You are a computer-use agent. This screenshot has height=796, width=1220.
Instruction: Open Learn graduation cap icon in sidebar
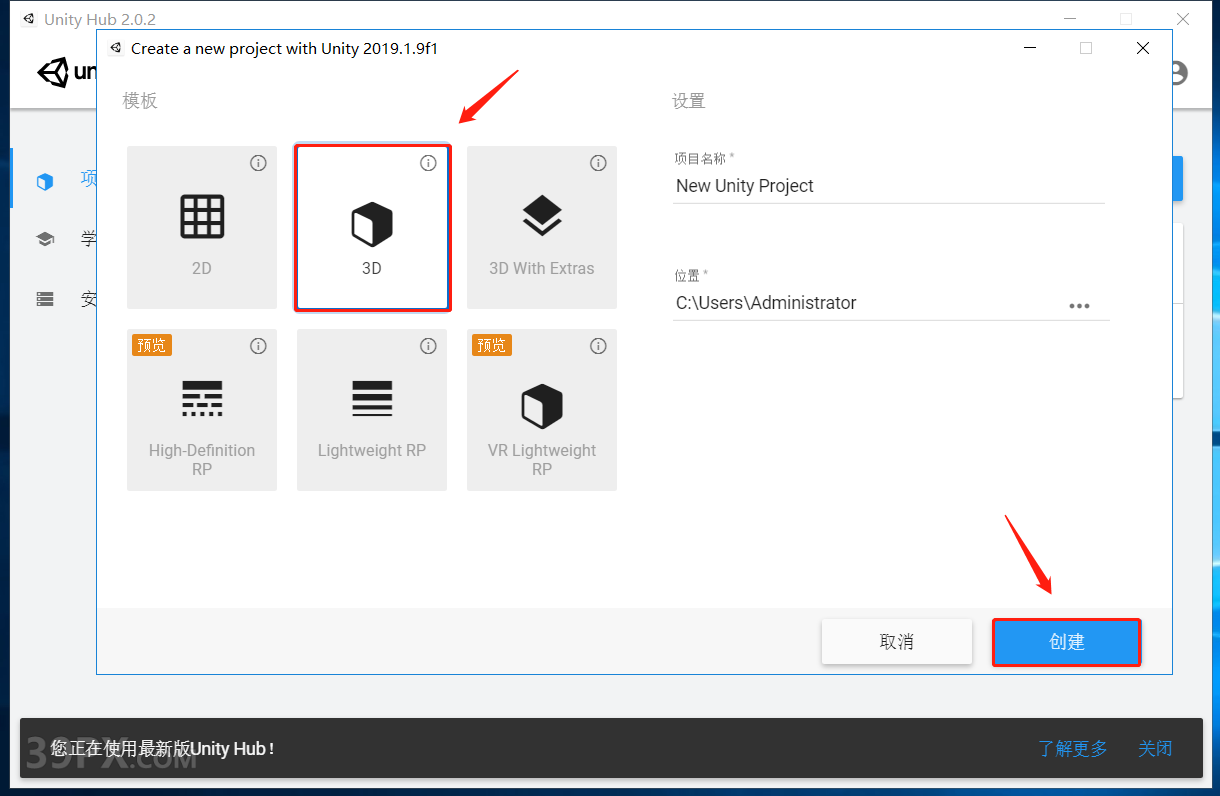click(x=44, y=239)
